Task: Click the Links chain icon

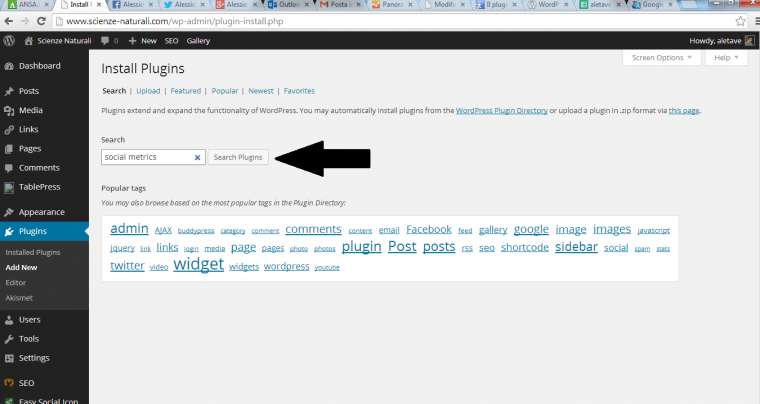Action: click(x=9, y=130)
